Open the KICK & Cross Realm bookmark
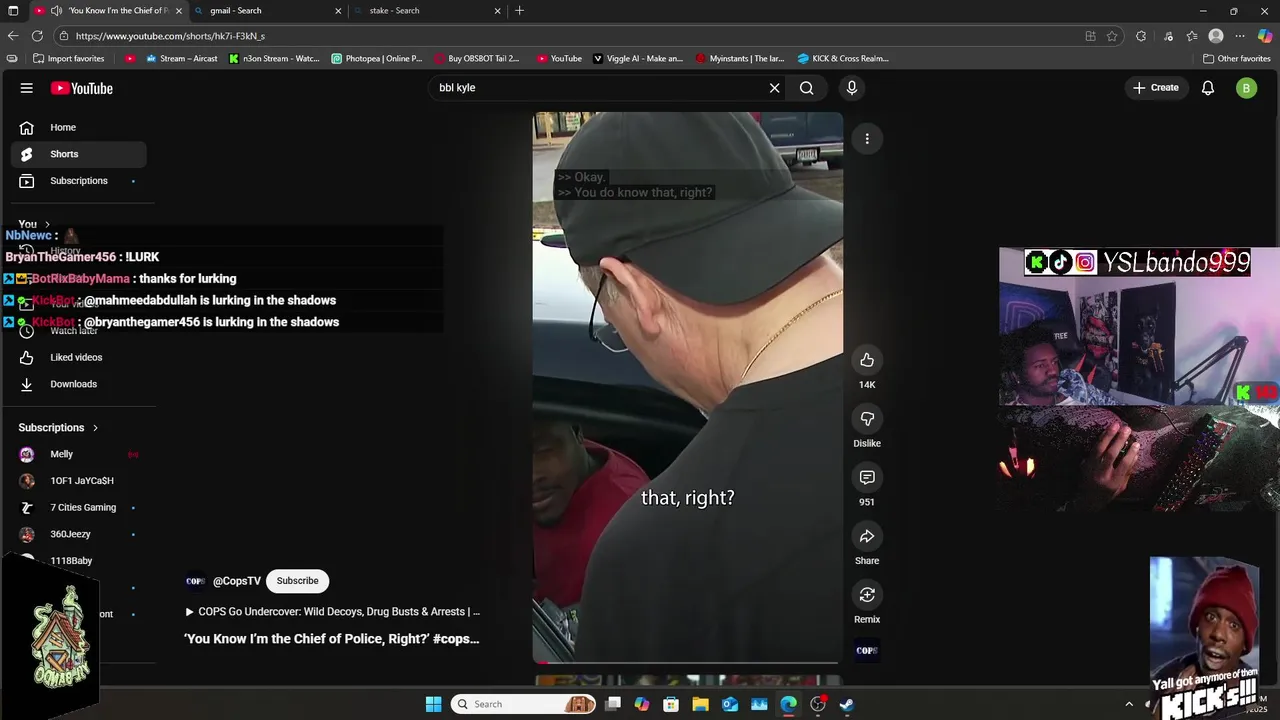 pos(842,59)
